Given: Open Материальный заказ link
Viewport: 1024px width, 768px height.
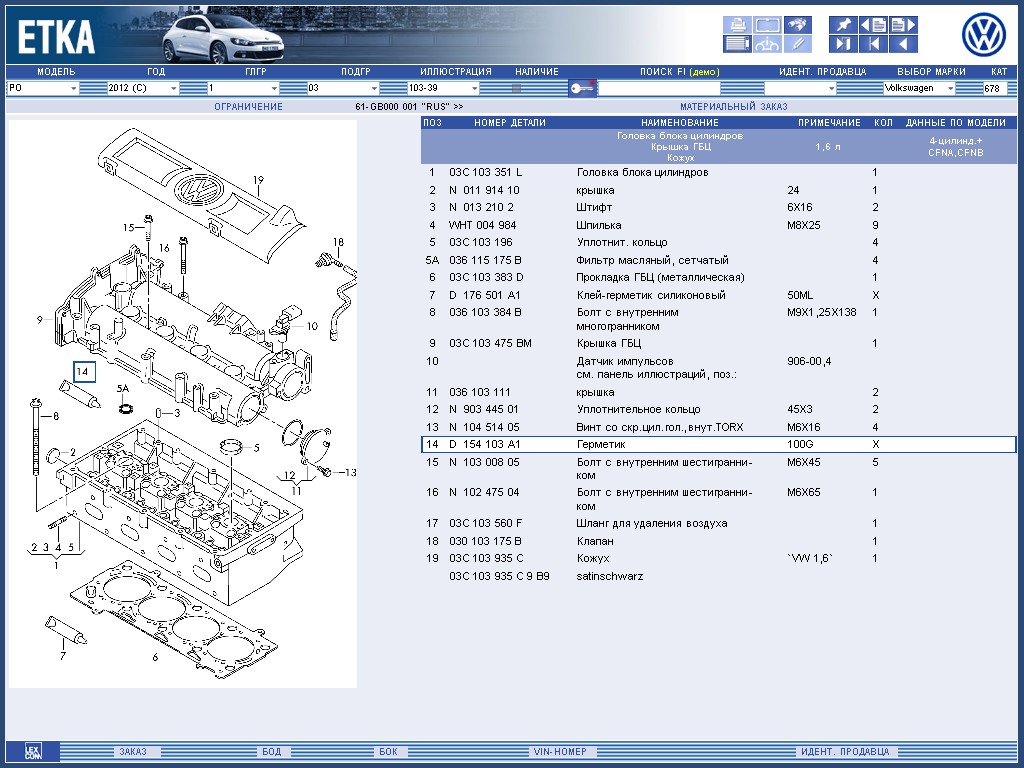Looking at the screenshot, I should point(733,106).
